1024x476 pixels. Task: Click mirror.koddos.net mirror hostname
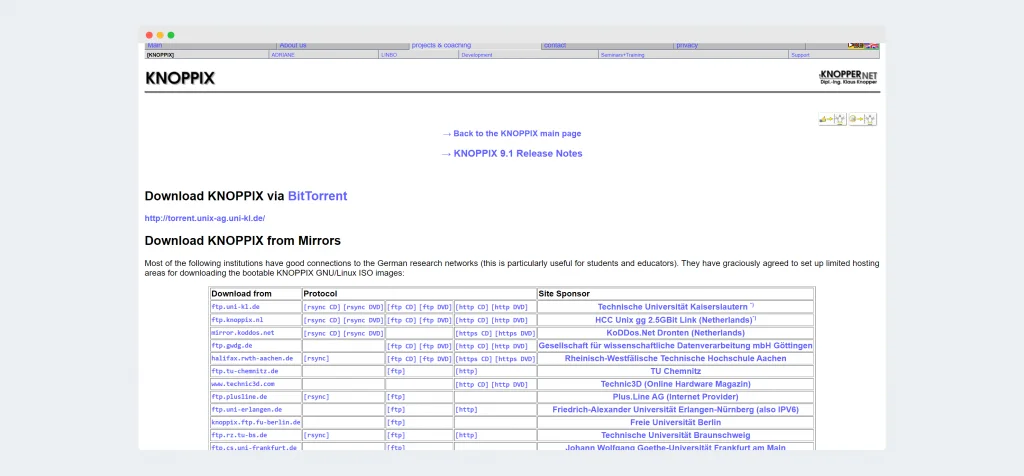tap(243, 332)
